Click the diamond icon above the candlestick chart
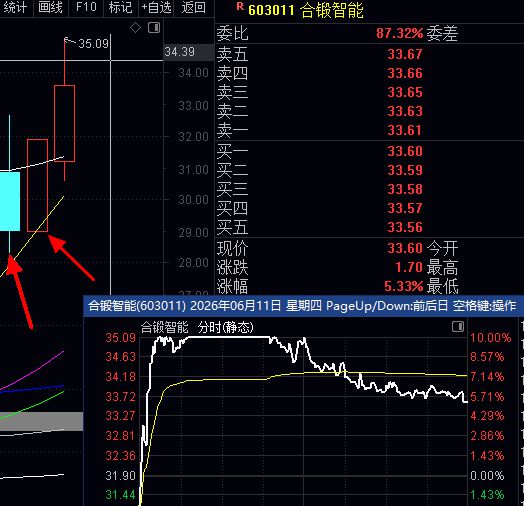524x506 pixels. (135, 28)
